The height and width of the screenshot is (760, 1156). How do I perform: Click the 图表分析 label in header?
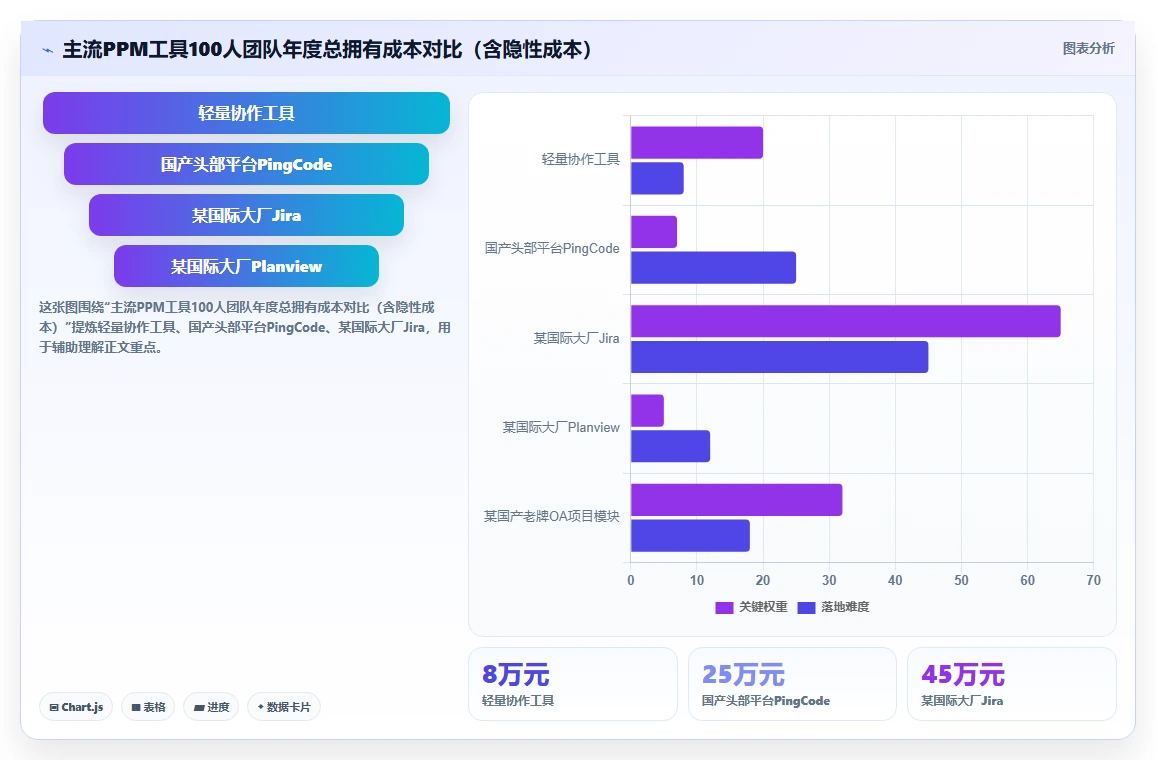(1088, 49)
